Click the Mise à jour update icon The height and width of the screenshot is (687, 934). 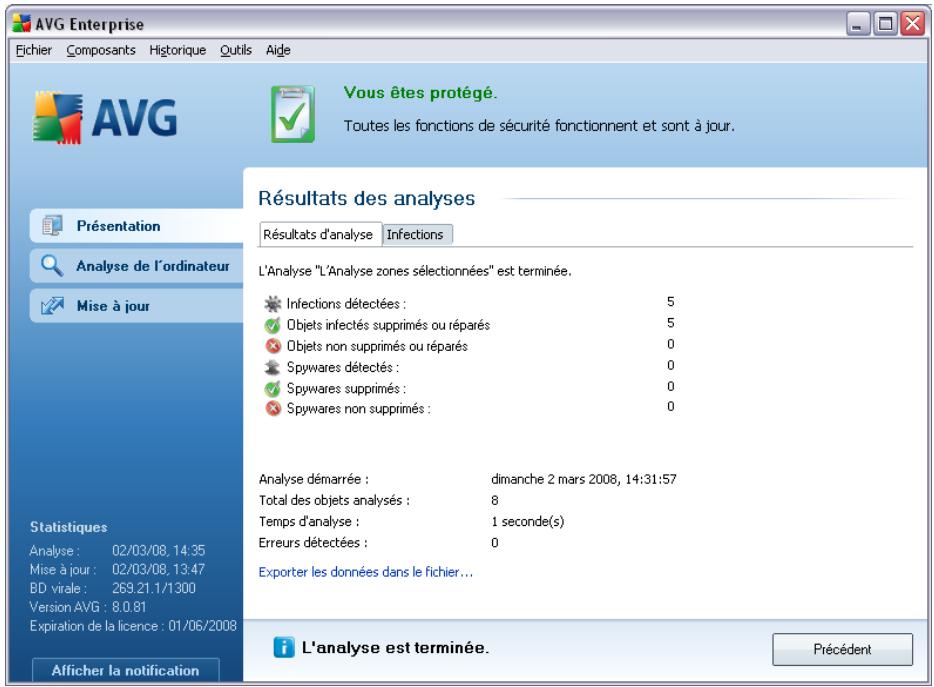[x=52, y=306]
